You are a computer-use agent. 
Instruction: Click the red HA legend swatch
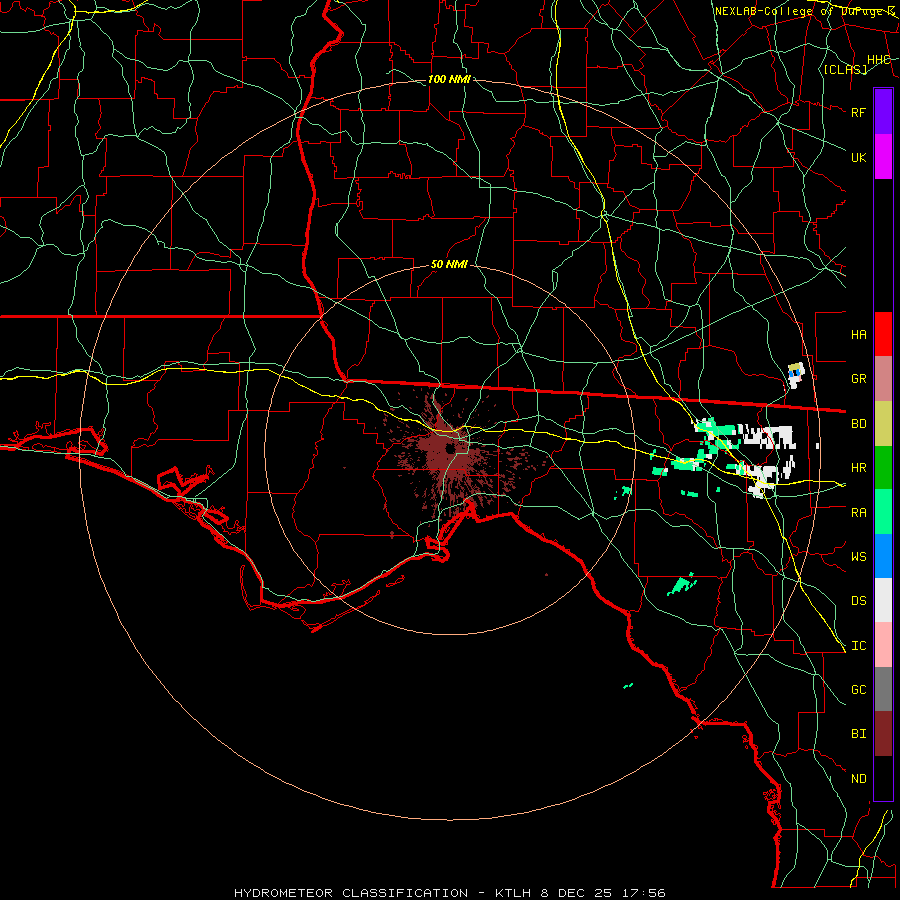(x=883, y=334)
